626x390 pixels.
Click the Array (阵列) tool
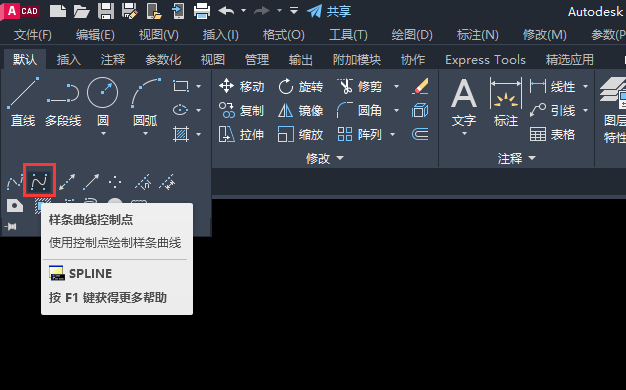coord(359,134)
